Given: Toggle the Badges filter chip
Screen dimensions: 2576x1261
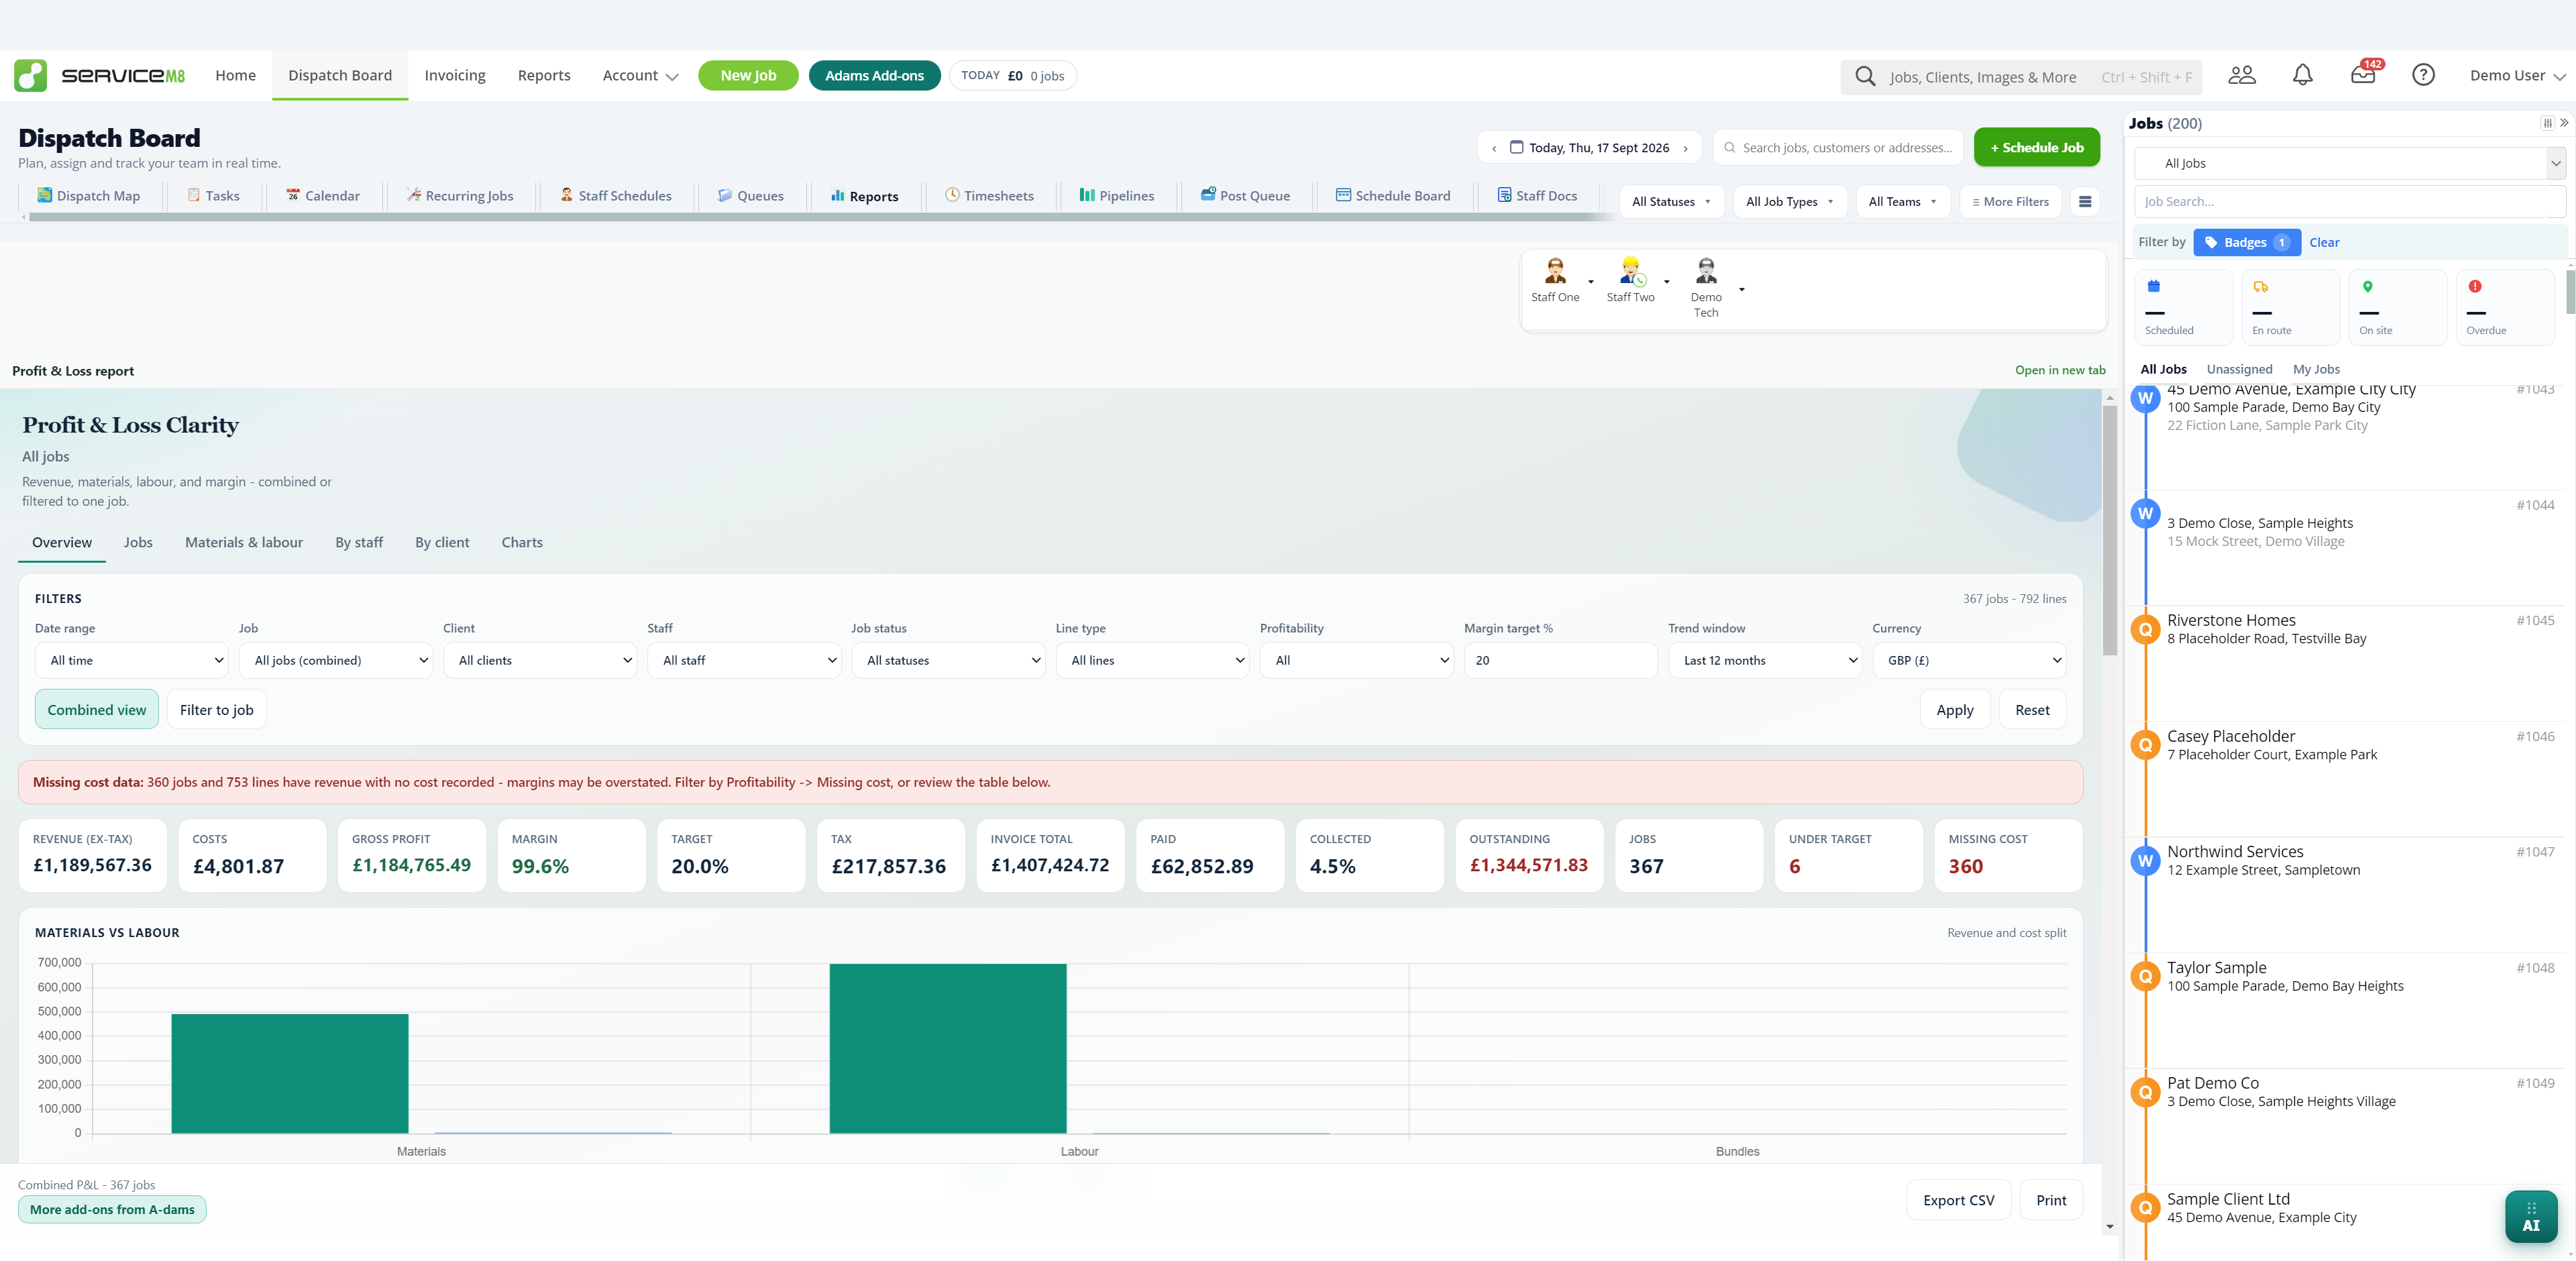Looking at the screenshot, I should pyautogui.click(x=2246, y=242).
